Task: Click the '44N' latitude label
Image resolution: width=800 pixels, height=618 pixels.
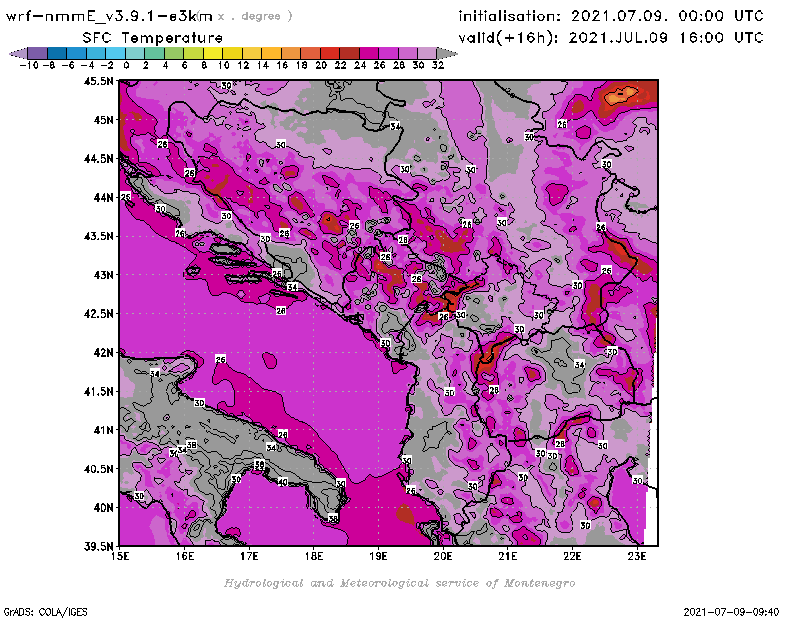Action: point(103,197)
